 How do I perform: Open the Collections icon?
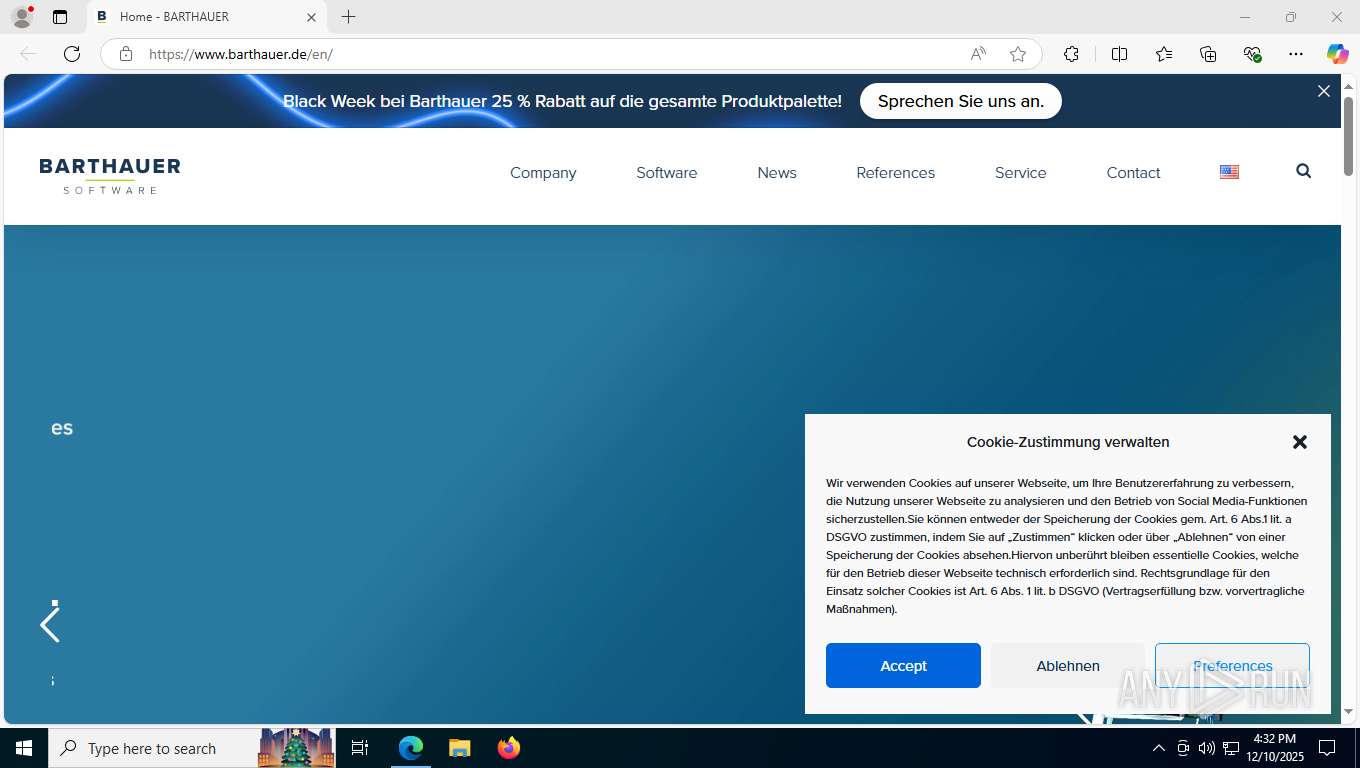1208,54
